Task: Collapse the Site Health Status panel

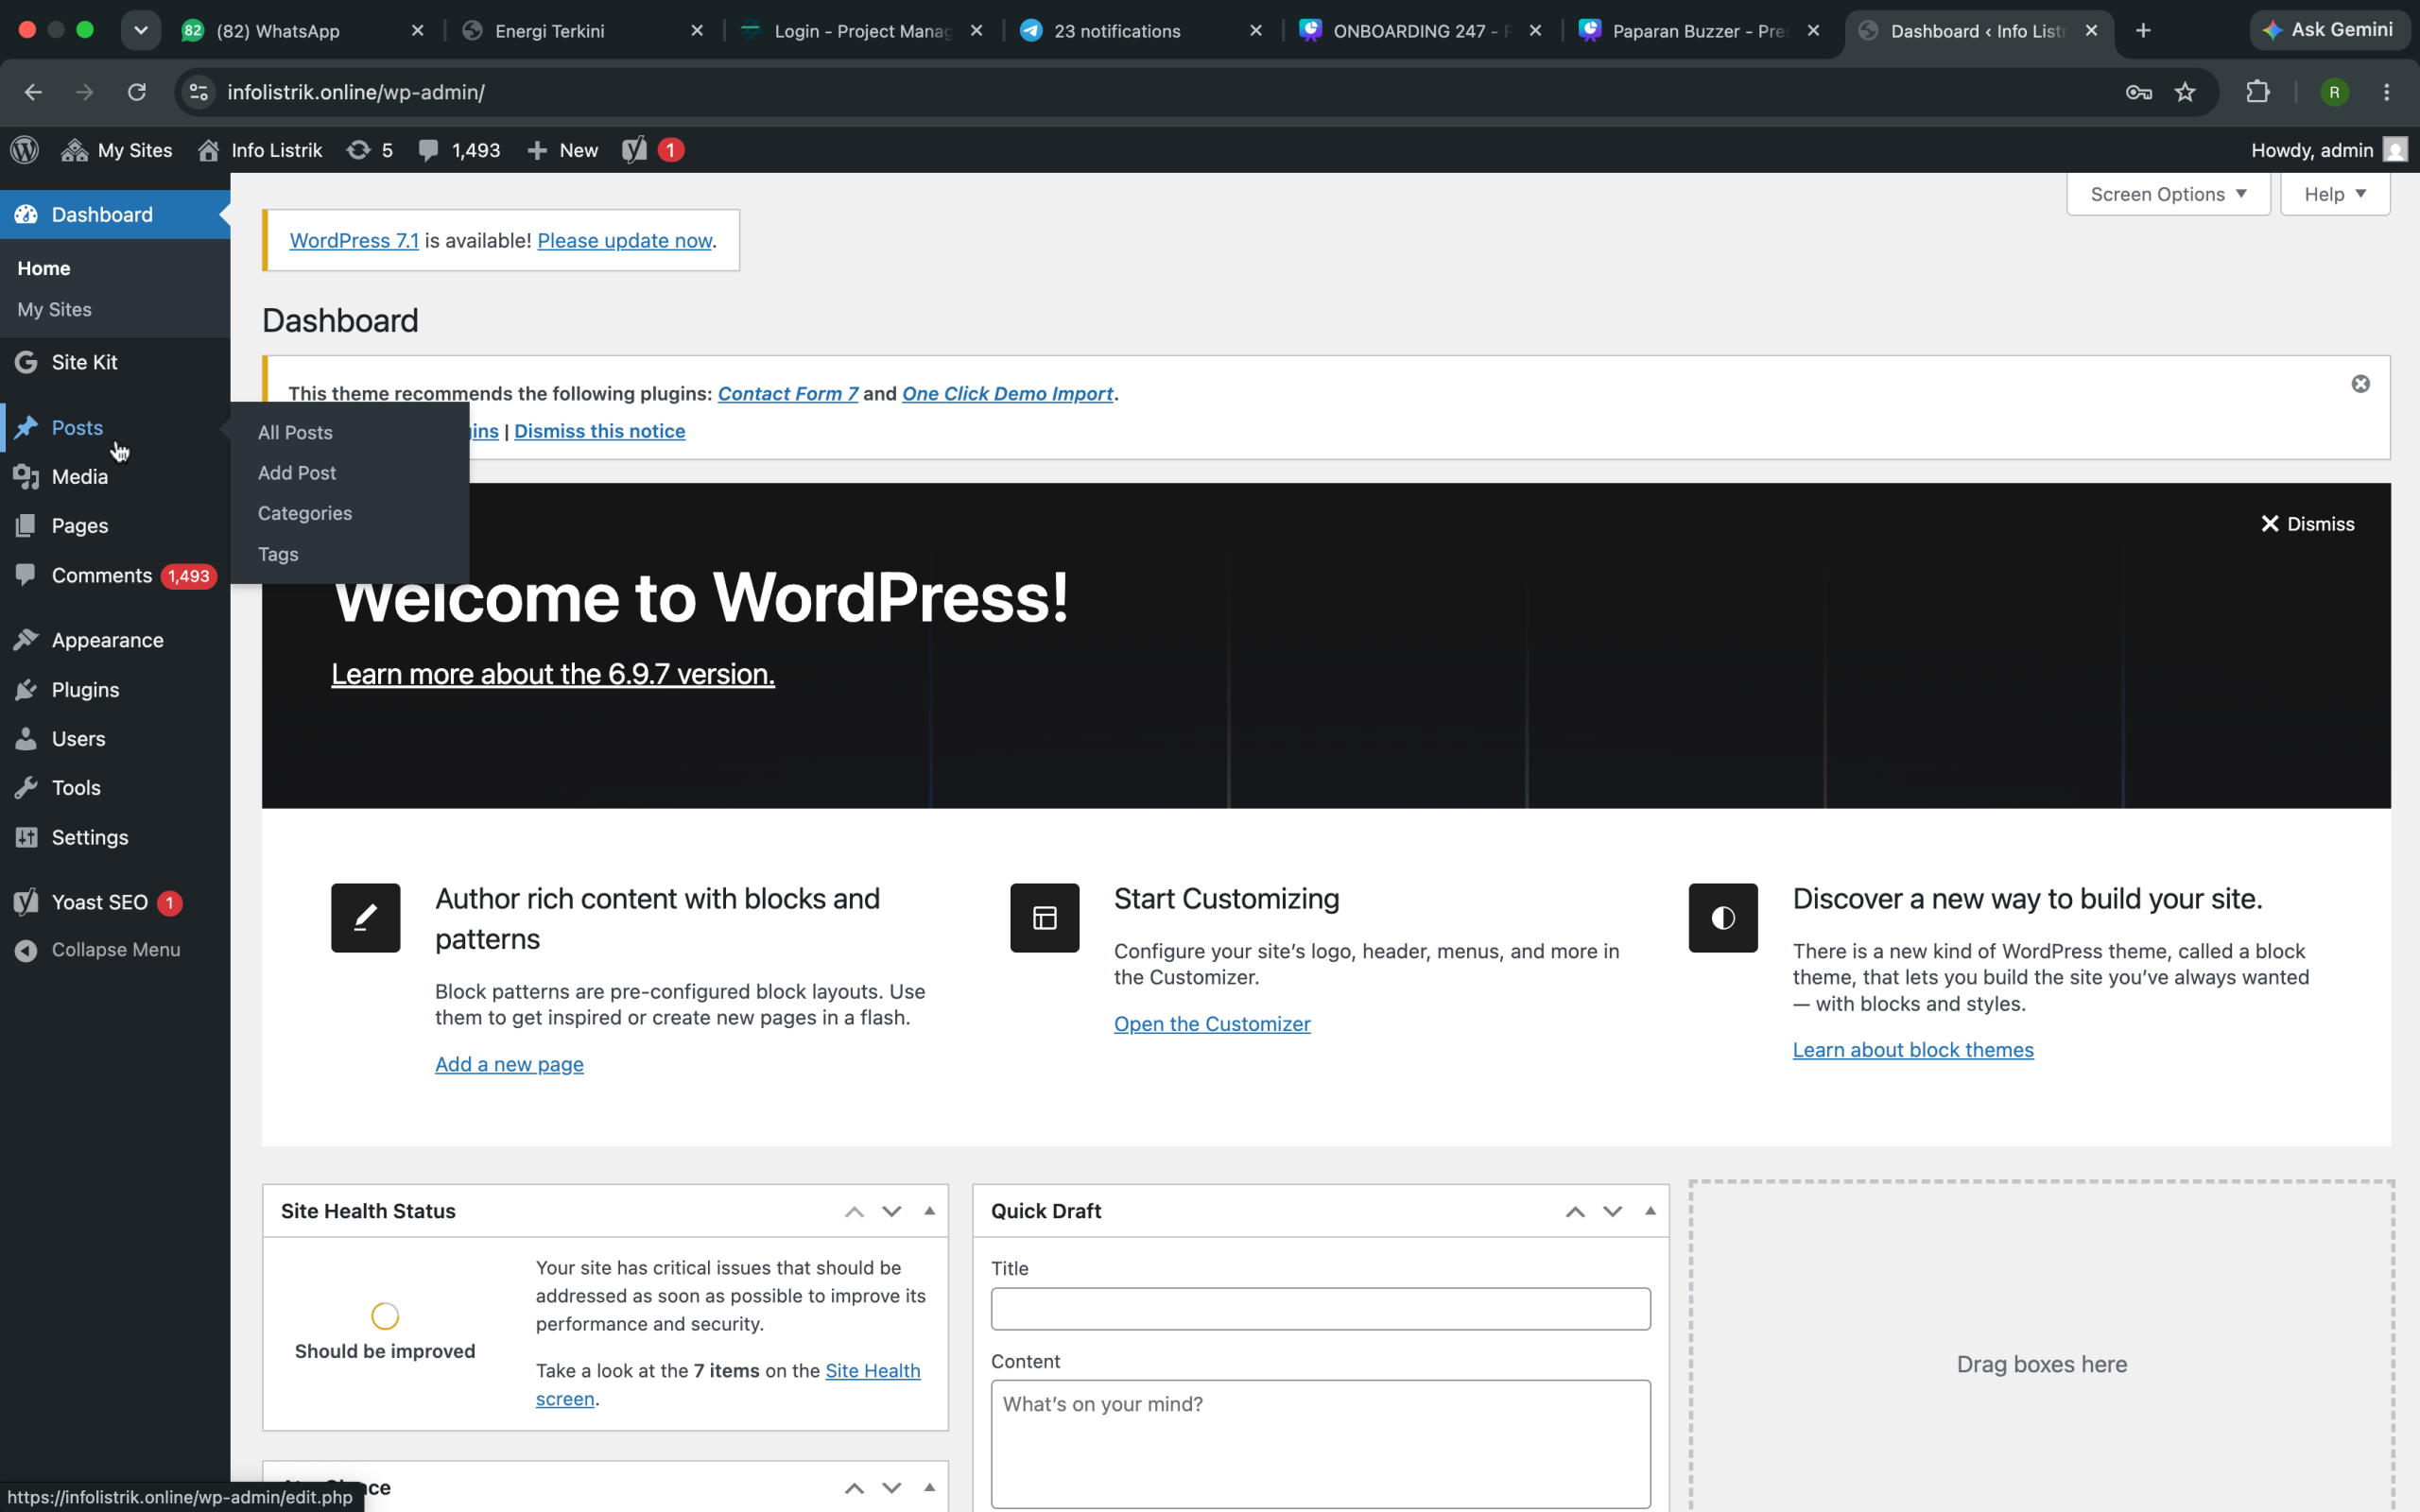Action: click(930, 1211)
